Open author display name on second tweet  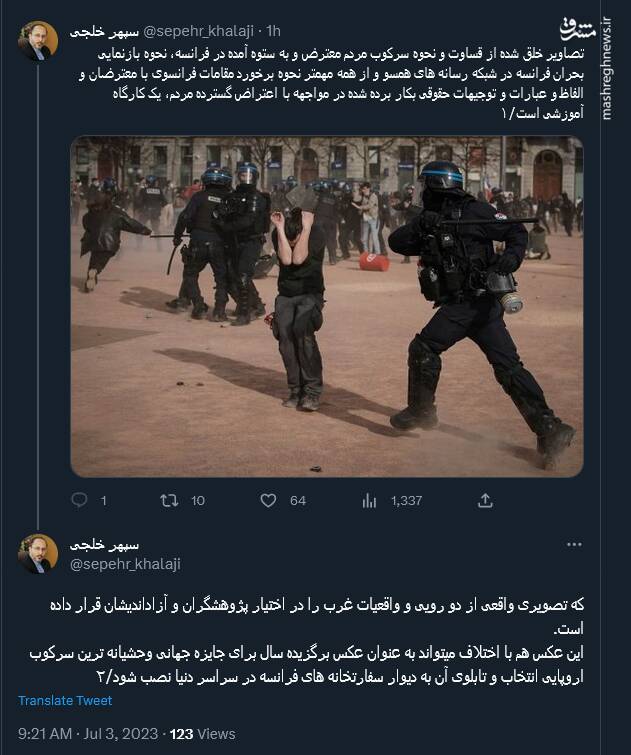click(105, 545)
